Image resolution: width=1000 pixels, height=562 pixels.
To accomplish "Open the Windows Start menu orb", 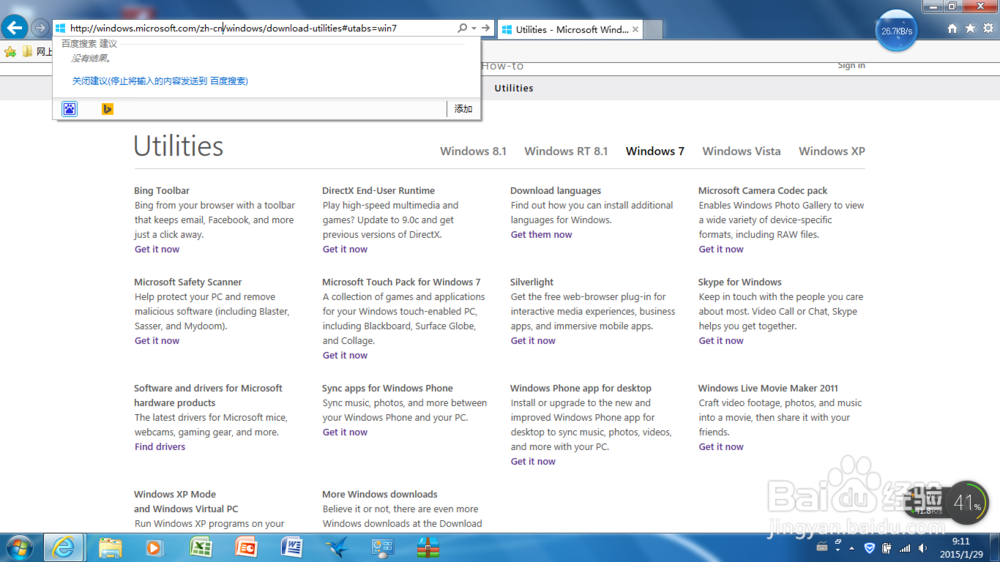I will coord(19,548).
